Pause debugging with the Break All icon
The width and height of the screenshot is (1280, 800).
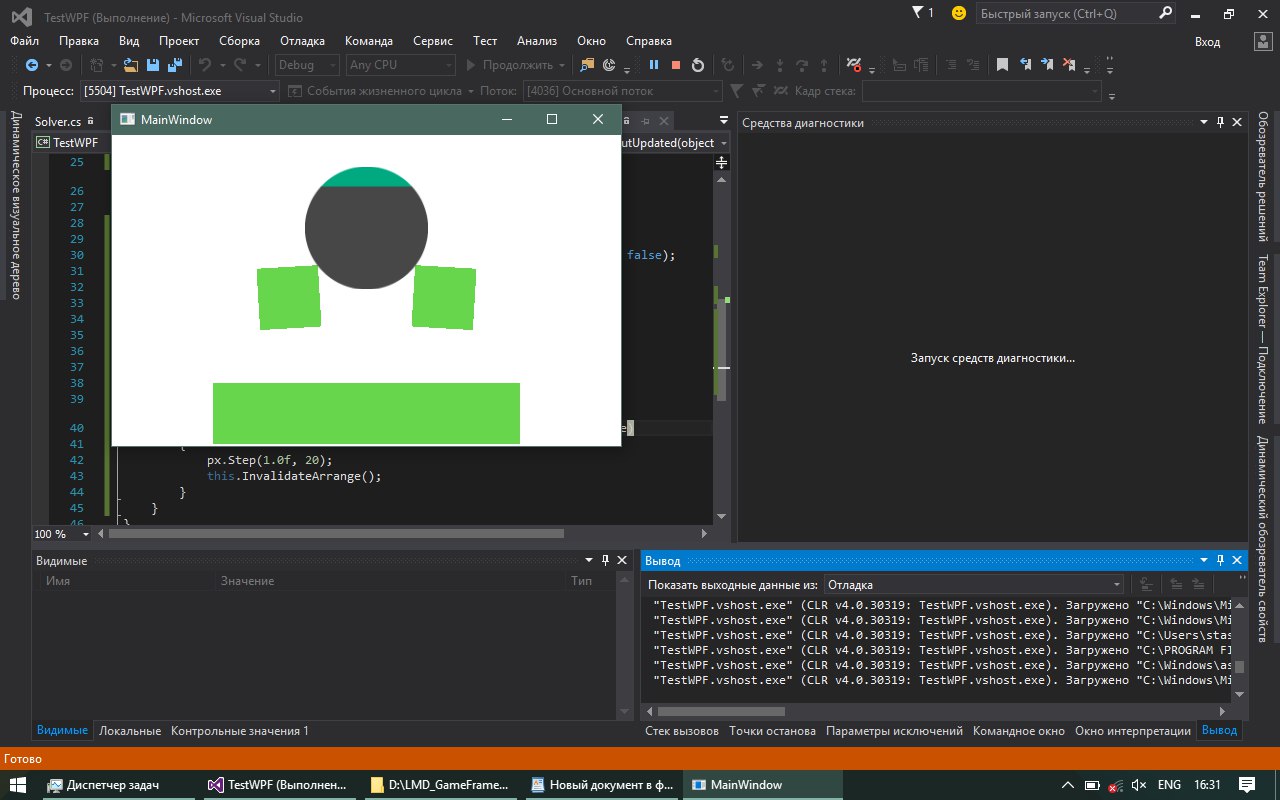(x=654, y=65)
